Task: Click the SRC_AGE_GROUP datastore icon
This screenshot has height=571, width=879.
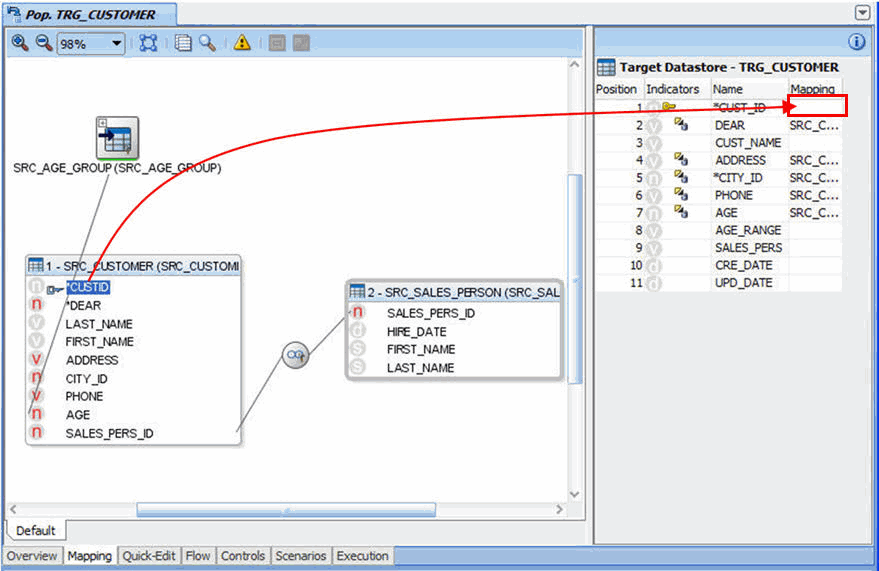Action: point(118,138)
